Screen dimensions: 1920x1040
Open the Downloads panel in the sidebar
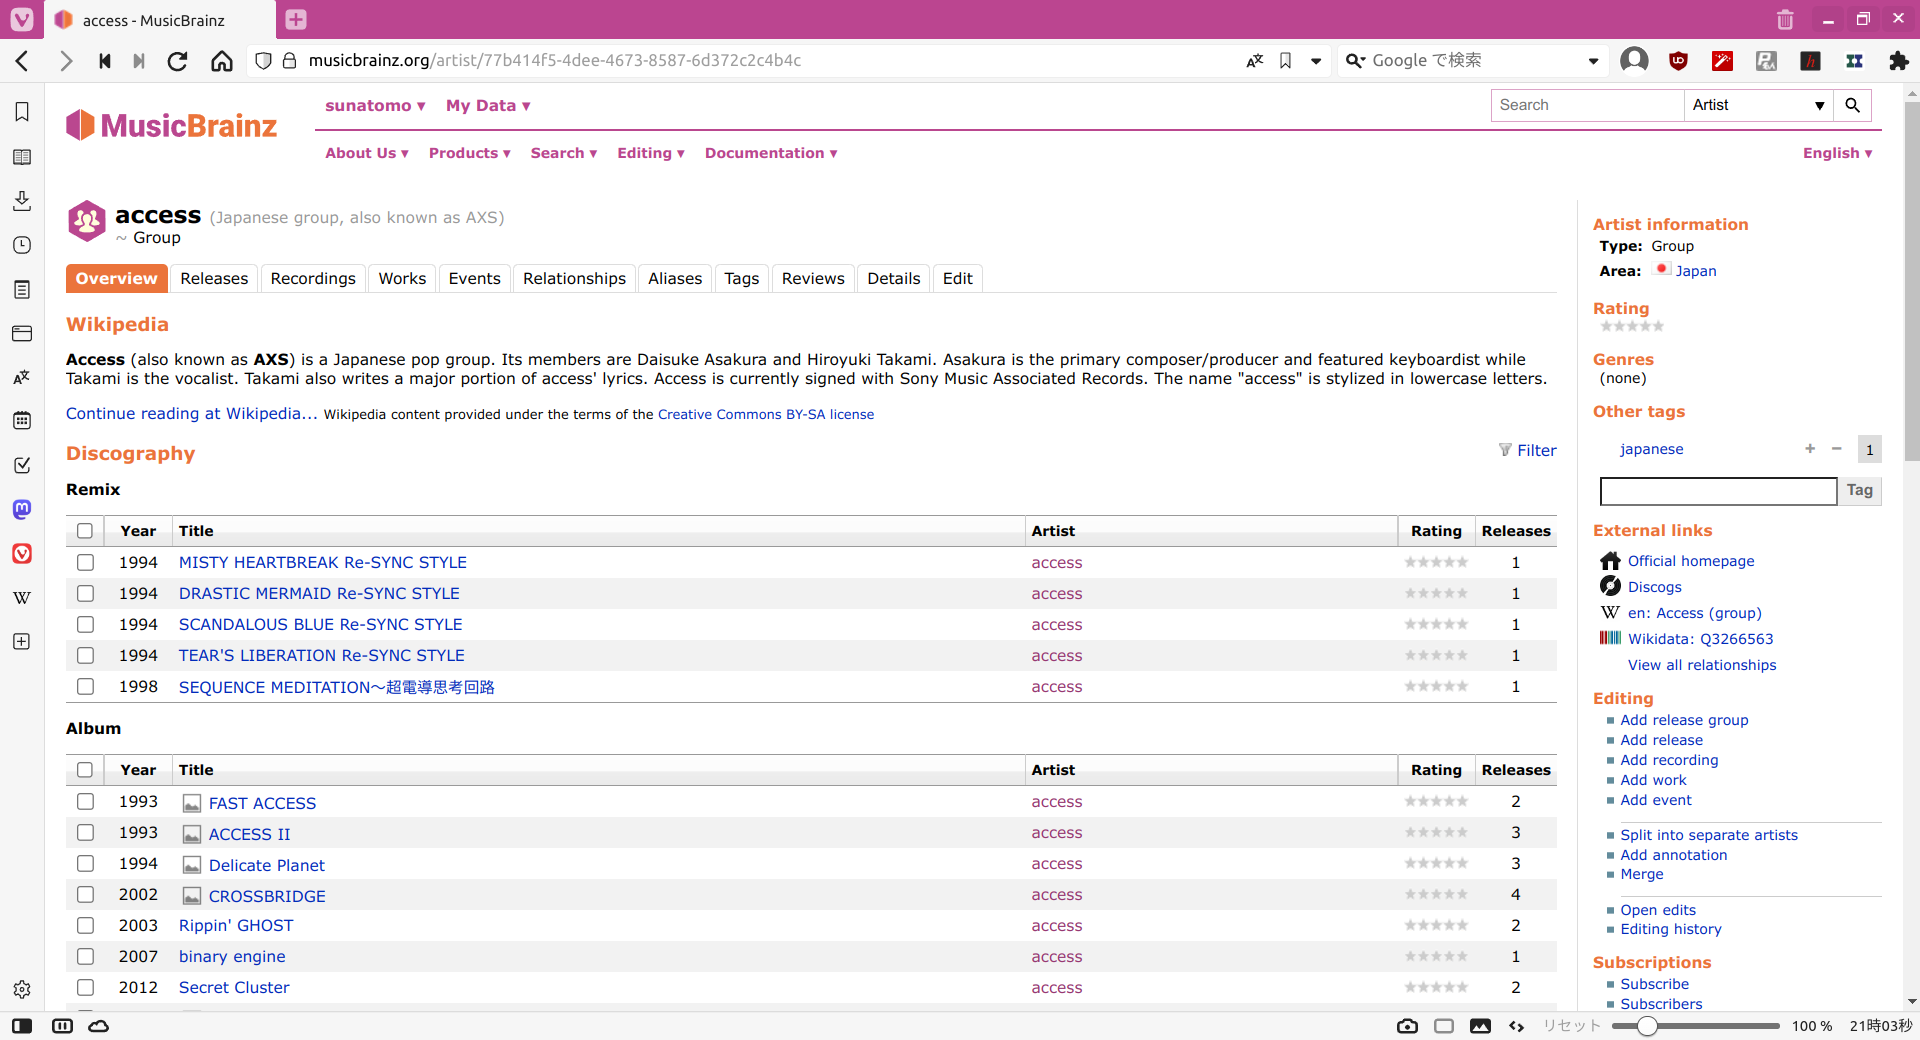[22, 201]
